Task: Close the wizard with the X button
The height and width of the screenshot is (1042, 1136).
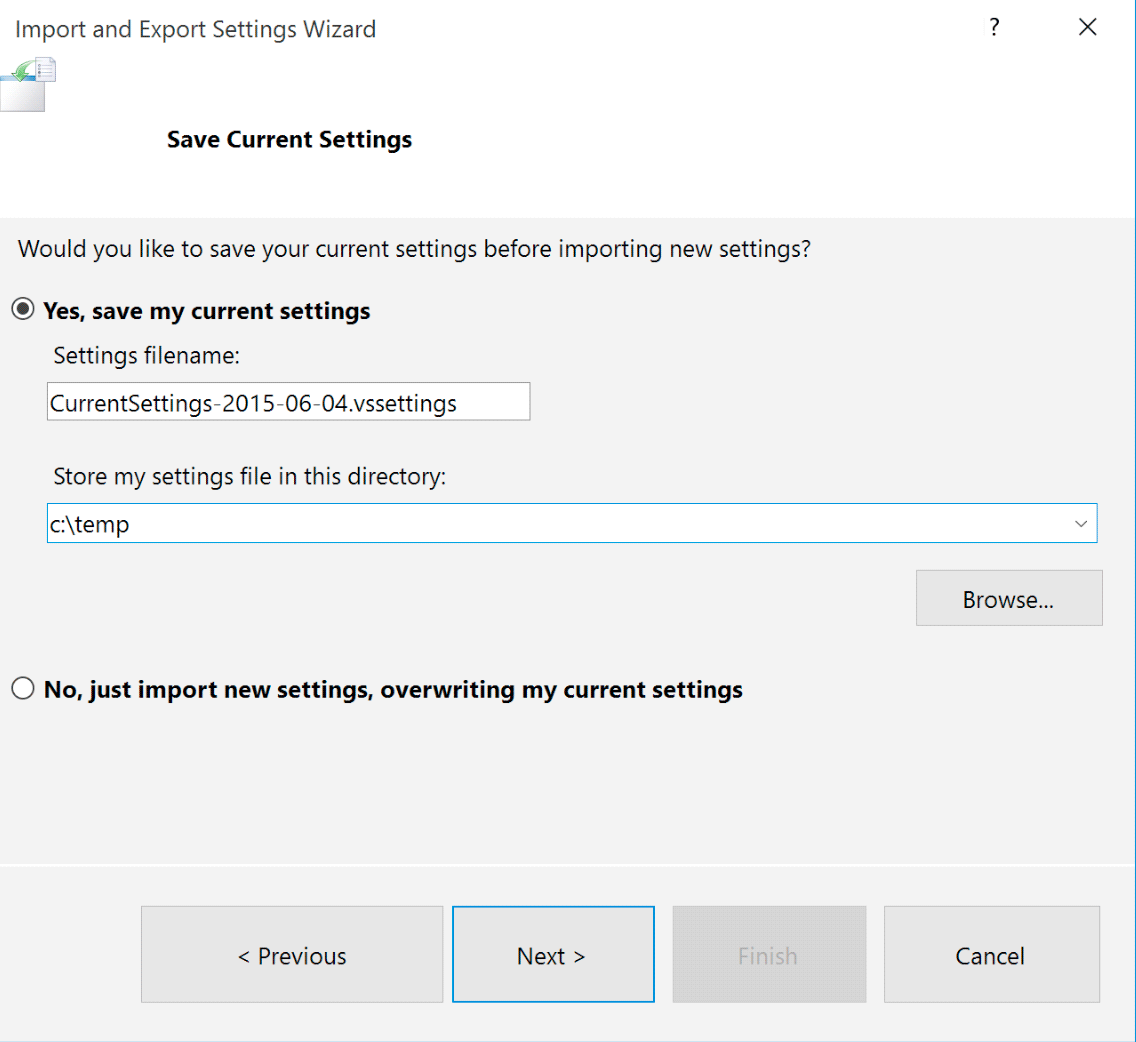Action: click(1088, 28)
